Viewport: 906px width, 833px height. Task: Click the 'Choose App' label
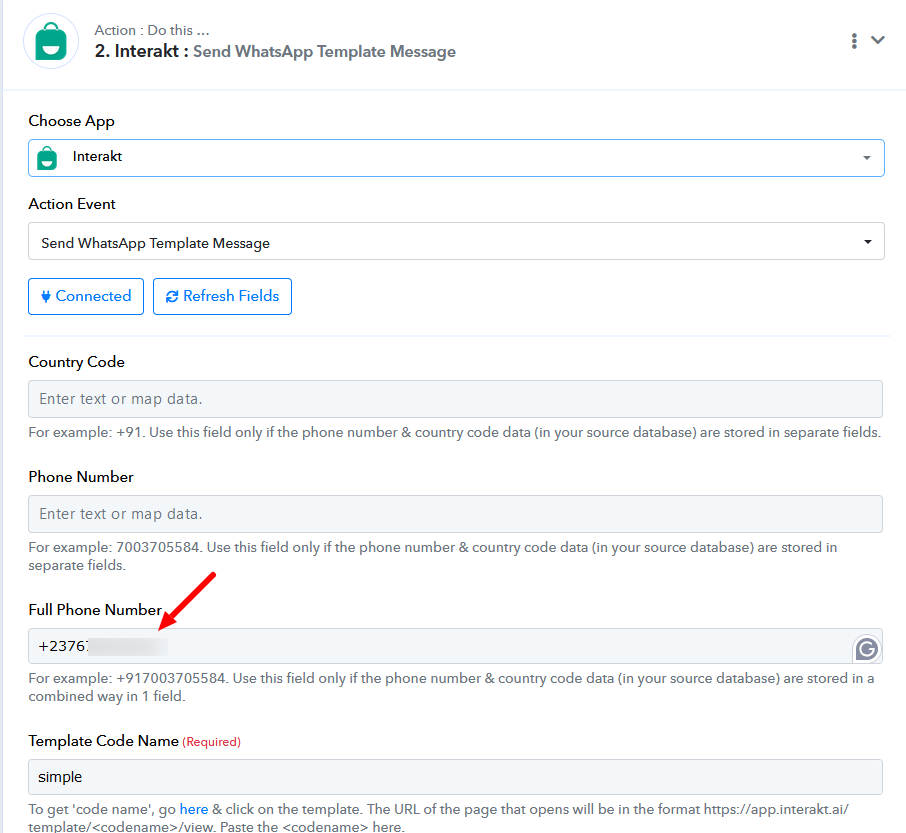click(72, 121)
